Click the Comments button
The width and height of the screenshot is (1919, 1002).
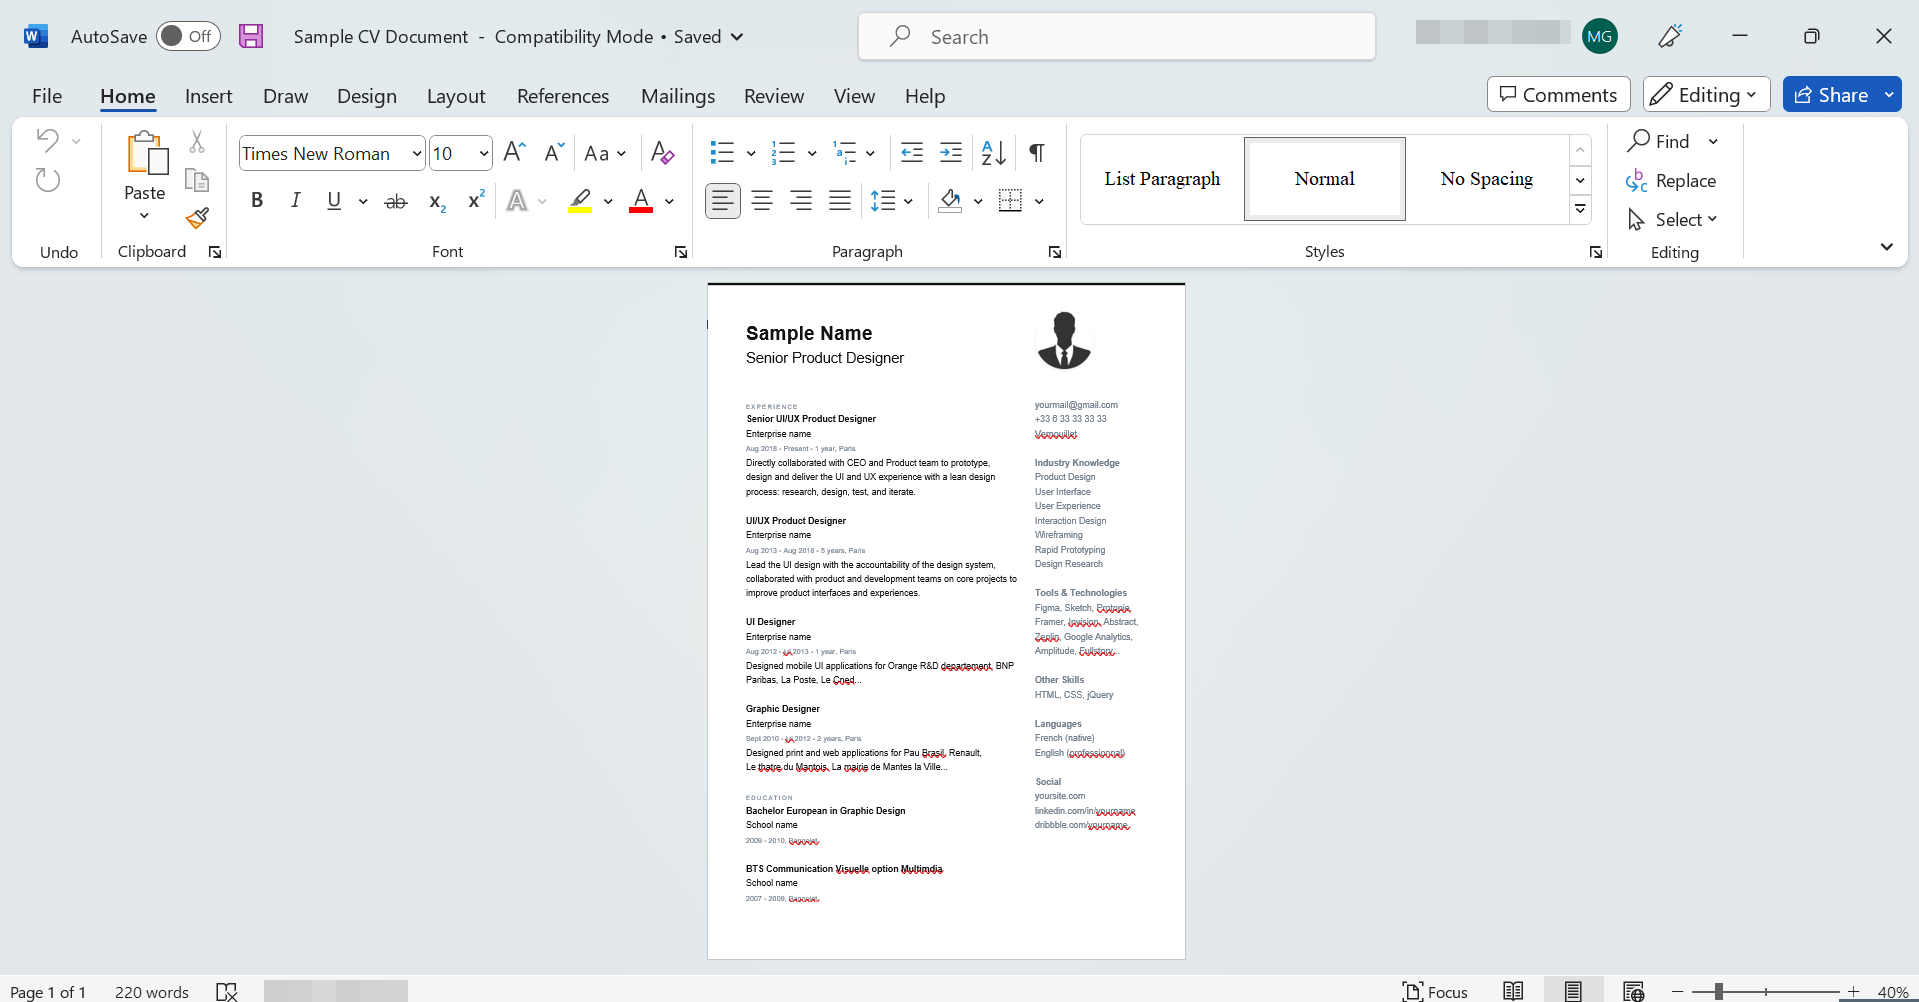(x=1558, y=95)
